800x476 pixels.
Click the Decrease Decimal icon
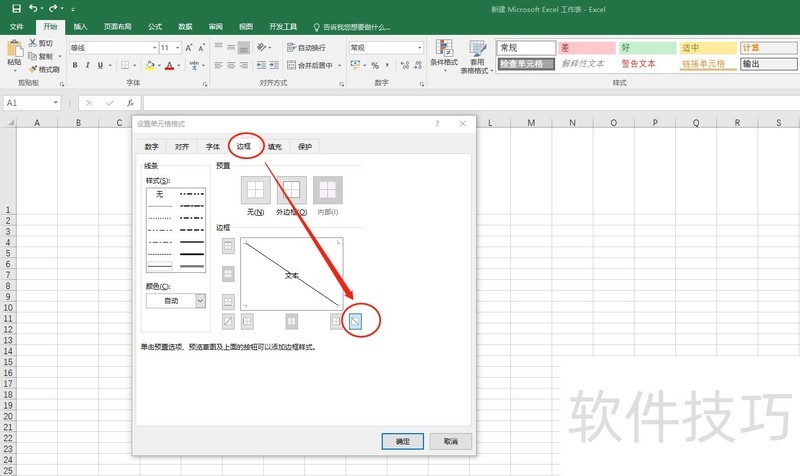(x=418, y=65)
